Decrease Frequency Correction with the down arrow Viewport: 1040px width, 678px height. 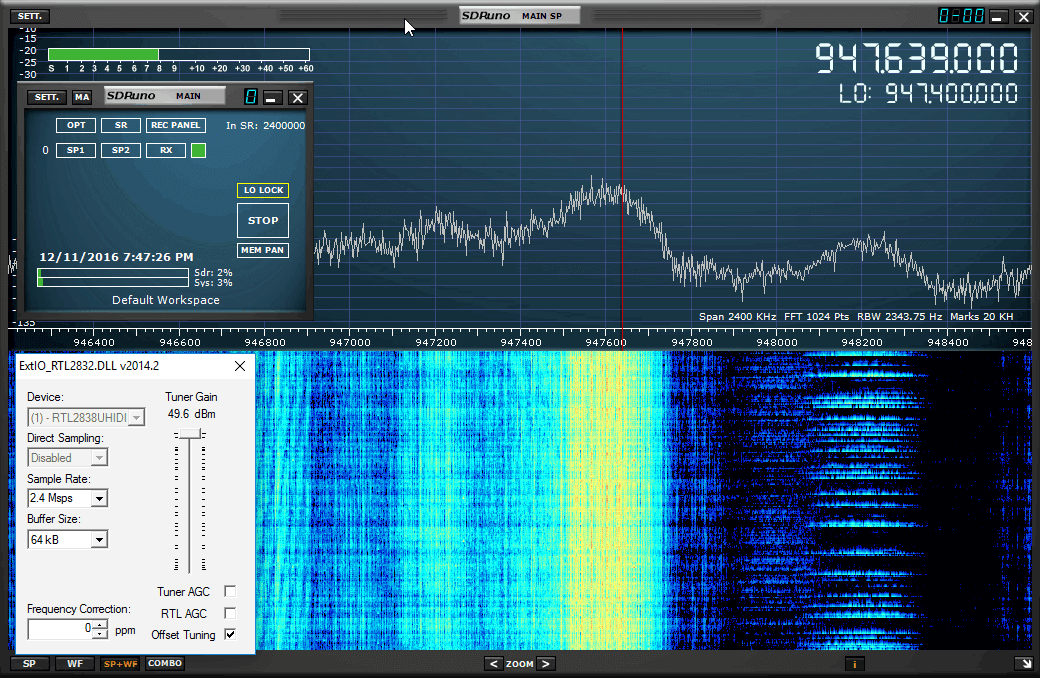(x=100, y=634)
